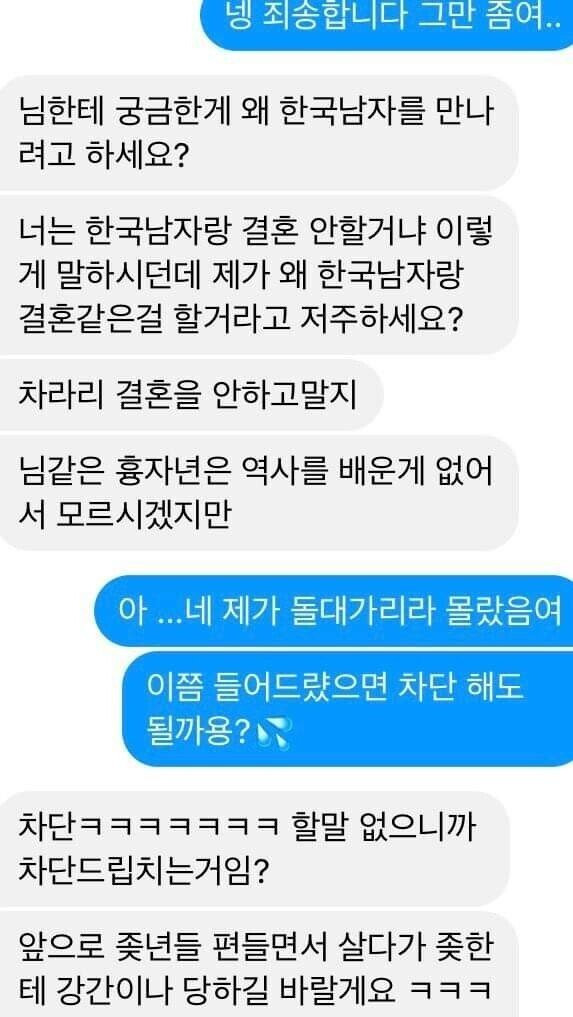The image size is (573, 1017).
Task: Select the bottom gray bubble starting with '앞으로'
Action: coord(258,965)
